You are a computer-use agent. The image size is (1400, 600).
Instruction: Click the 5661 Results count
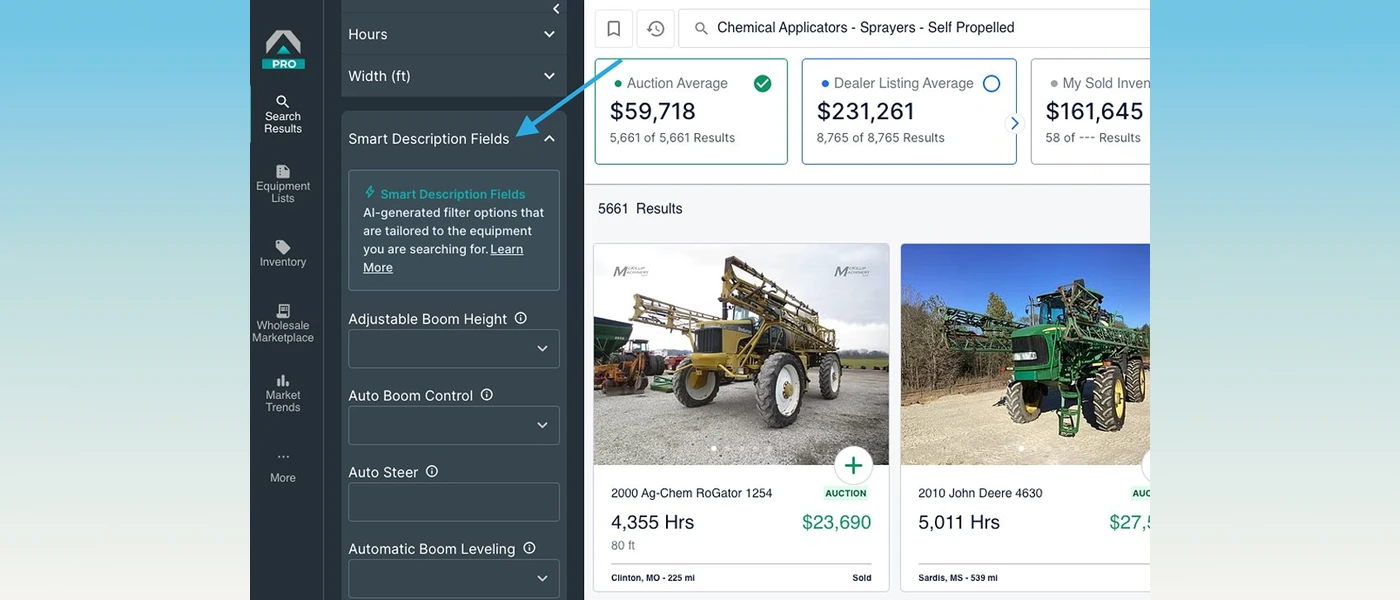tap(640, 209)
